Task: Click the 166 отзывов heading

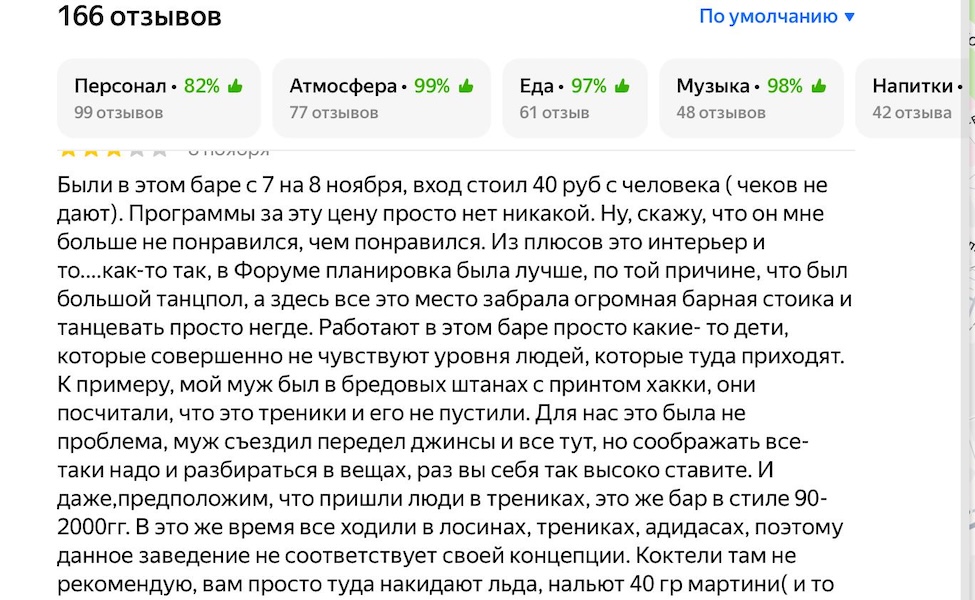Action: [140, 16]
